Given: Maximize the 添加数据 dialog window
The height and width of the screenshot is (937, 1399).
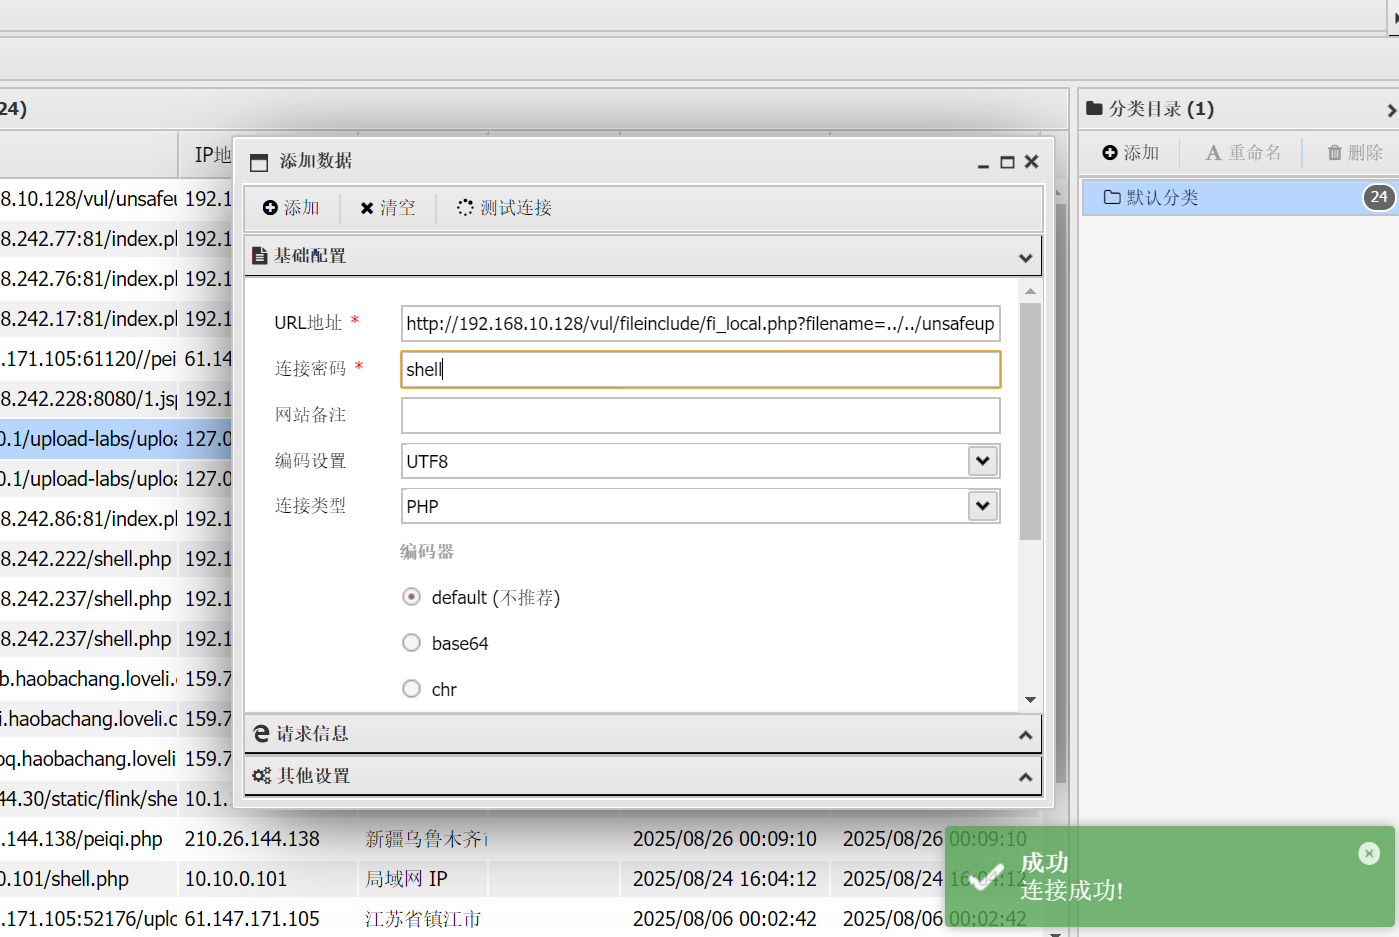Looking at the screenshot, I should point(1007,162).
